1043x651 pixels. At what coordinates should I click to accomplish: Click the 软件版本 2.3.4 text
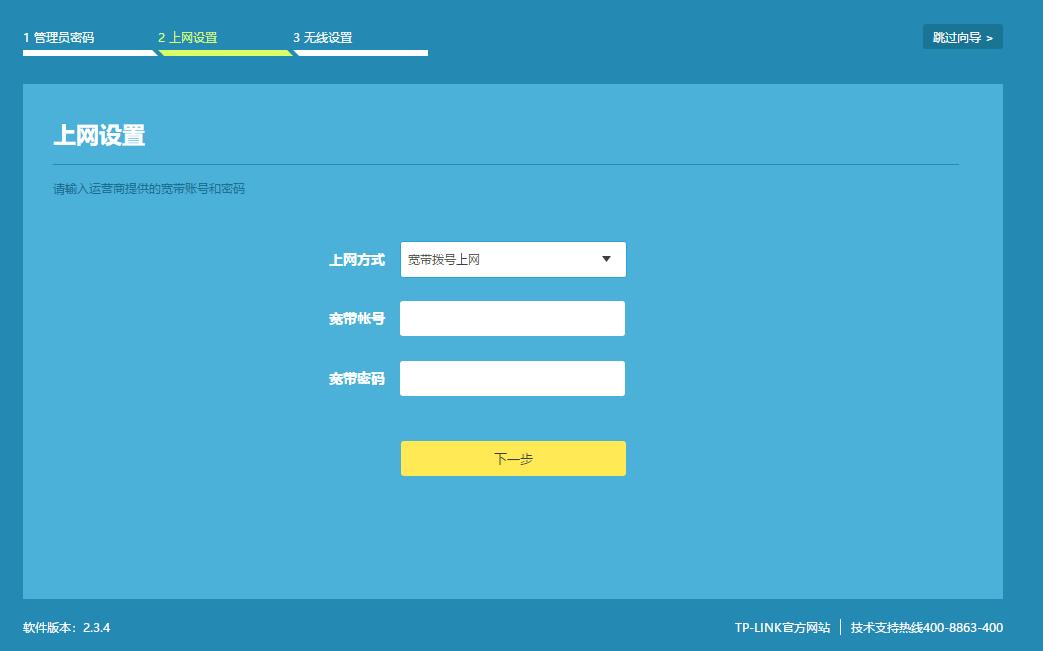(67, 627)
